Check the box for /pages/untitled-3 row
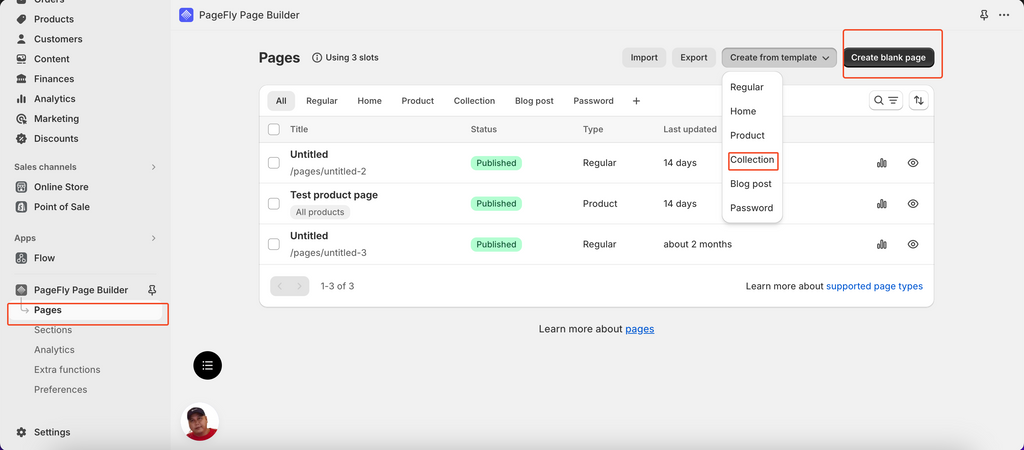Image resolution: width=1024 pixels, height=450 pixels. (274, 244)
